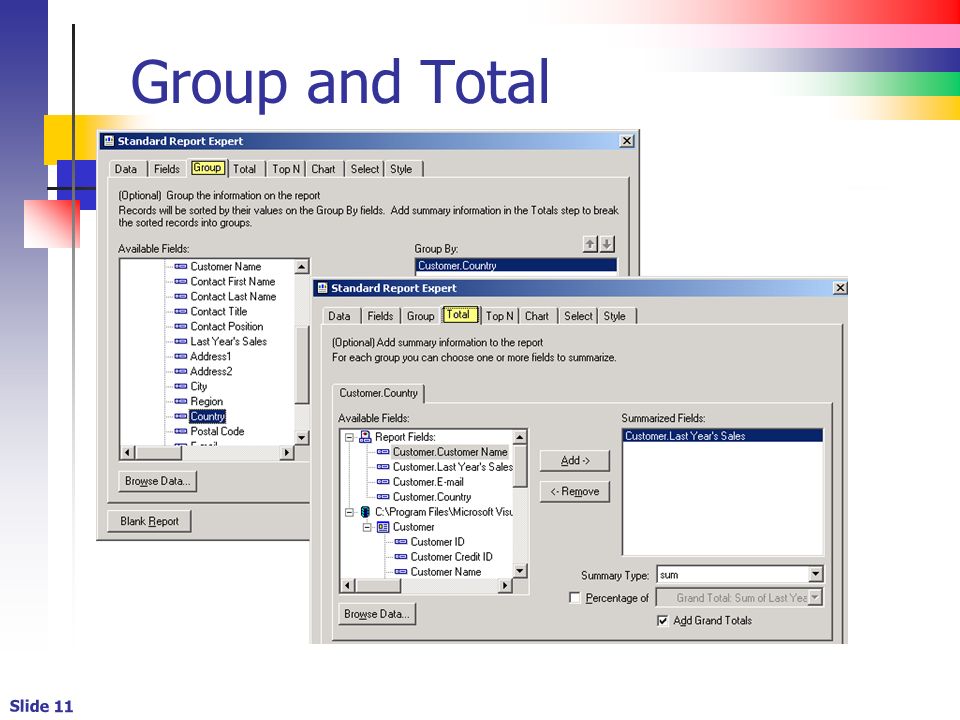Click Browse Data in the back window
Viewport: 960px width, 720px height.
pyautogui.click(x=157, y=481)
